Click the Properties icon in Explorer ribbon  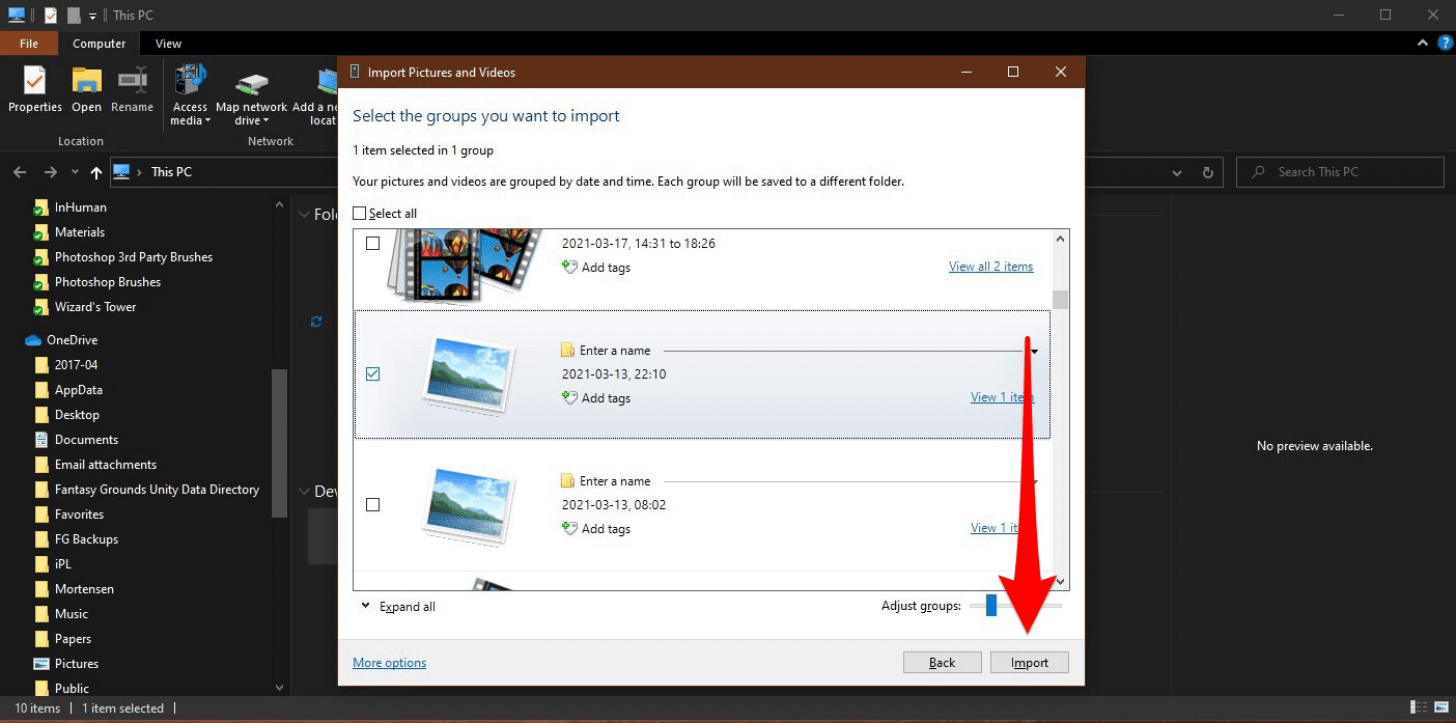pos(35,81)
